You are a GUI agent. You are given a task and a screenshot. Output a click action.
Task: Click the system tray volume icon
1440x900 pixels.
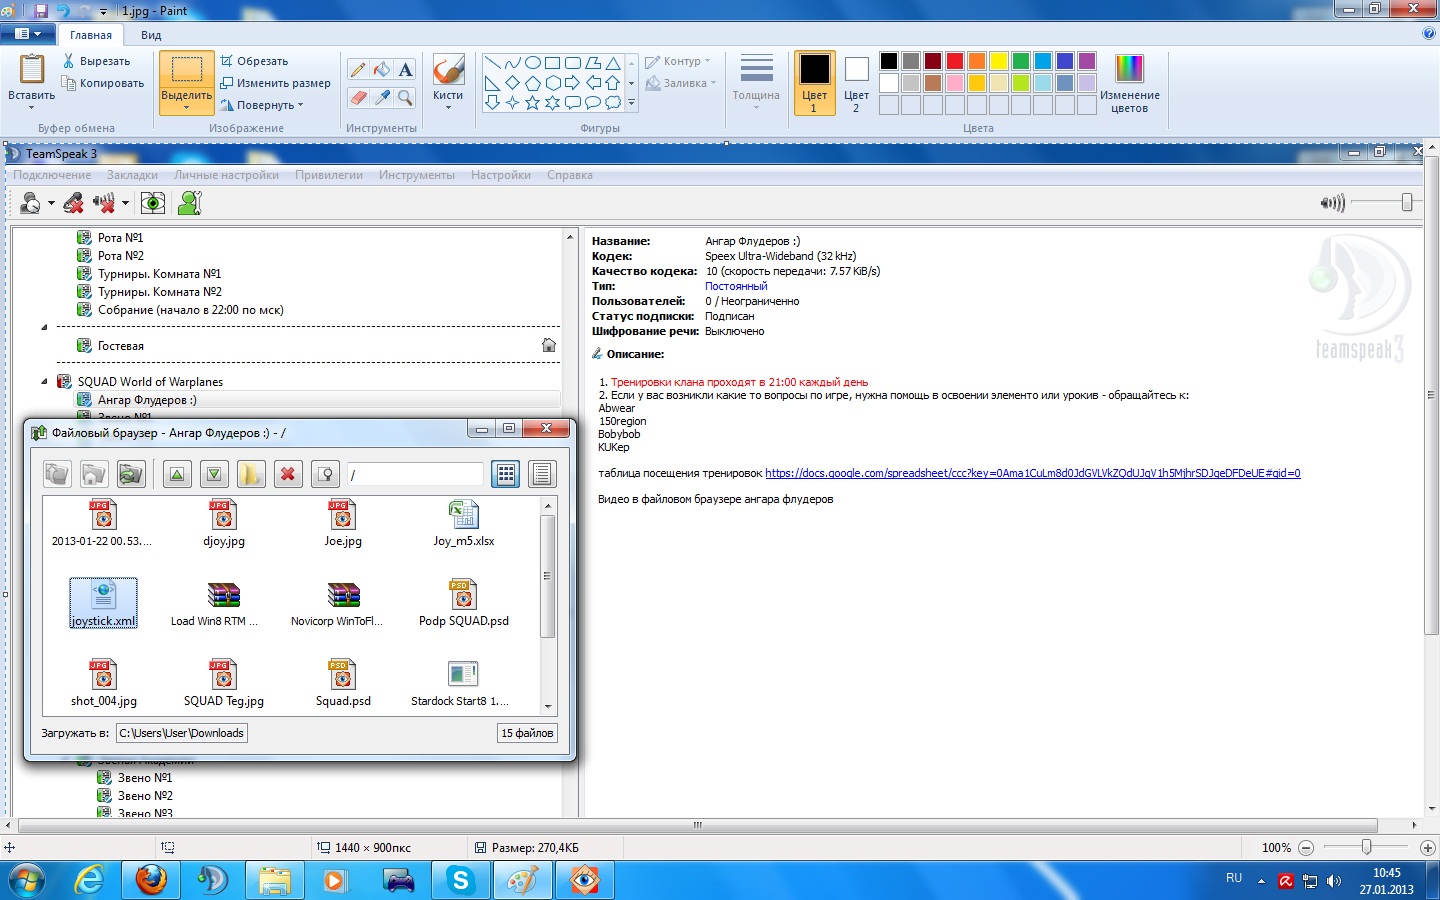(x=1334, y=881)
